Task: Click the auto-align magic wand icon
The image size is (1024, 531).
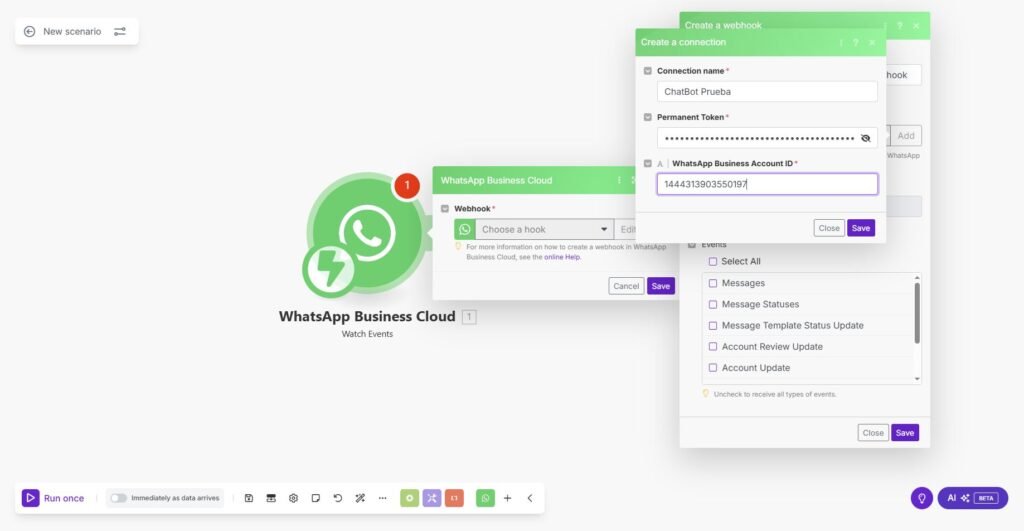Action: click(x=360, y=498)
